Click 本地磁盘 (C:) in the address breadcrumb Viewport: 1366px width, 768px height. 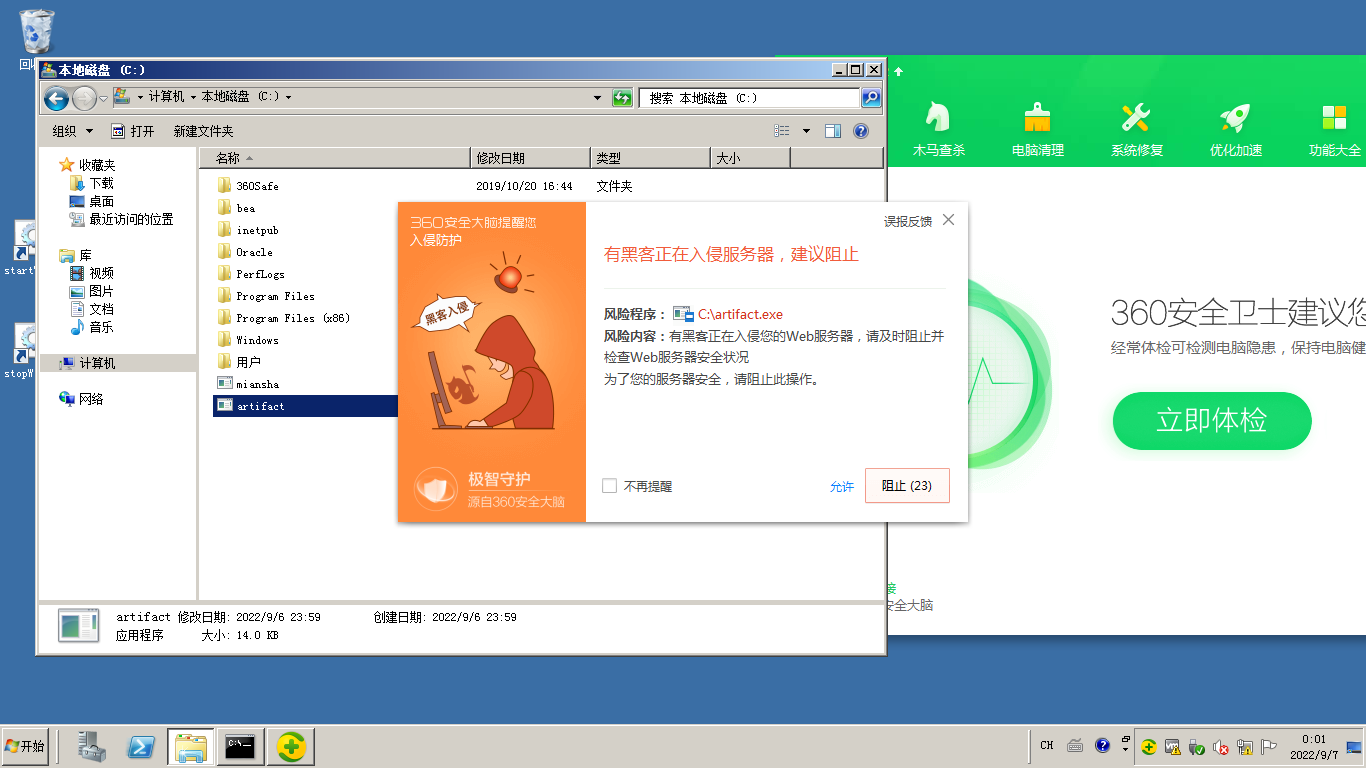240,97
